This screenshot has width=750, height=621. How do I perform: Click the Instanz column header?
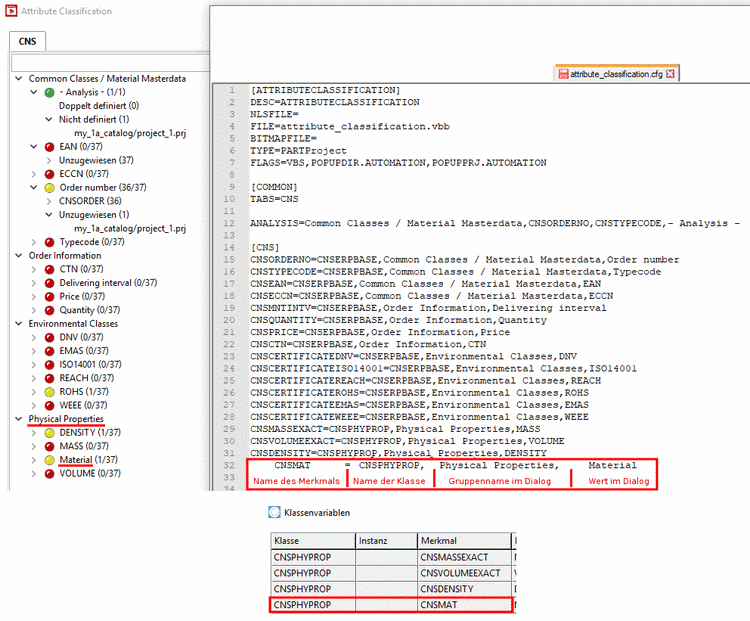pyautogui.click(x=386, y=541)
